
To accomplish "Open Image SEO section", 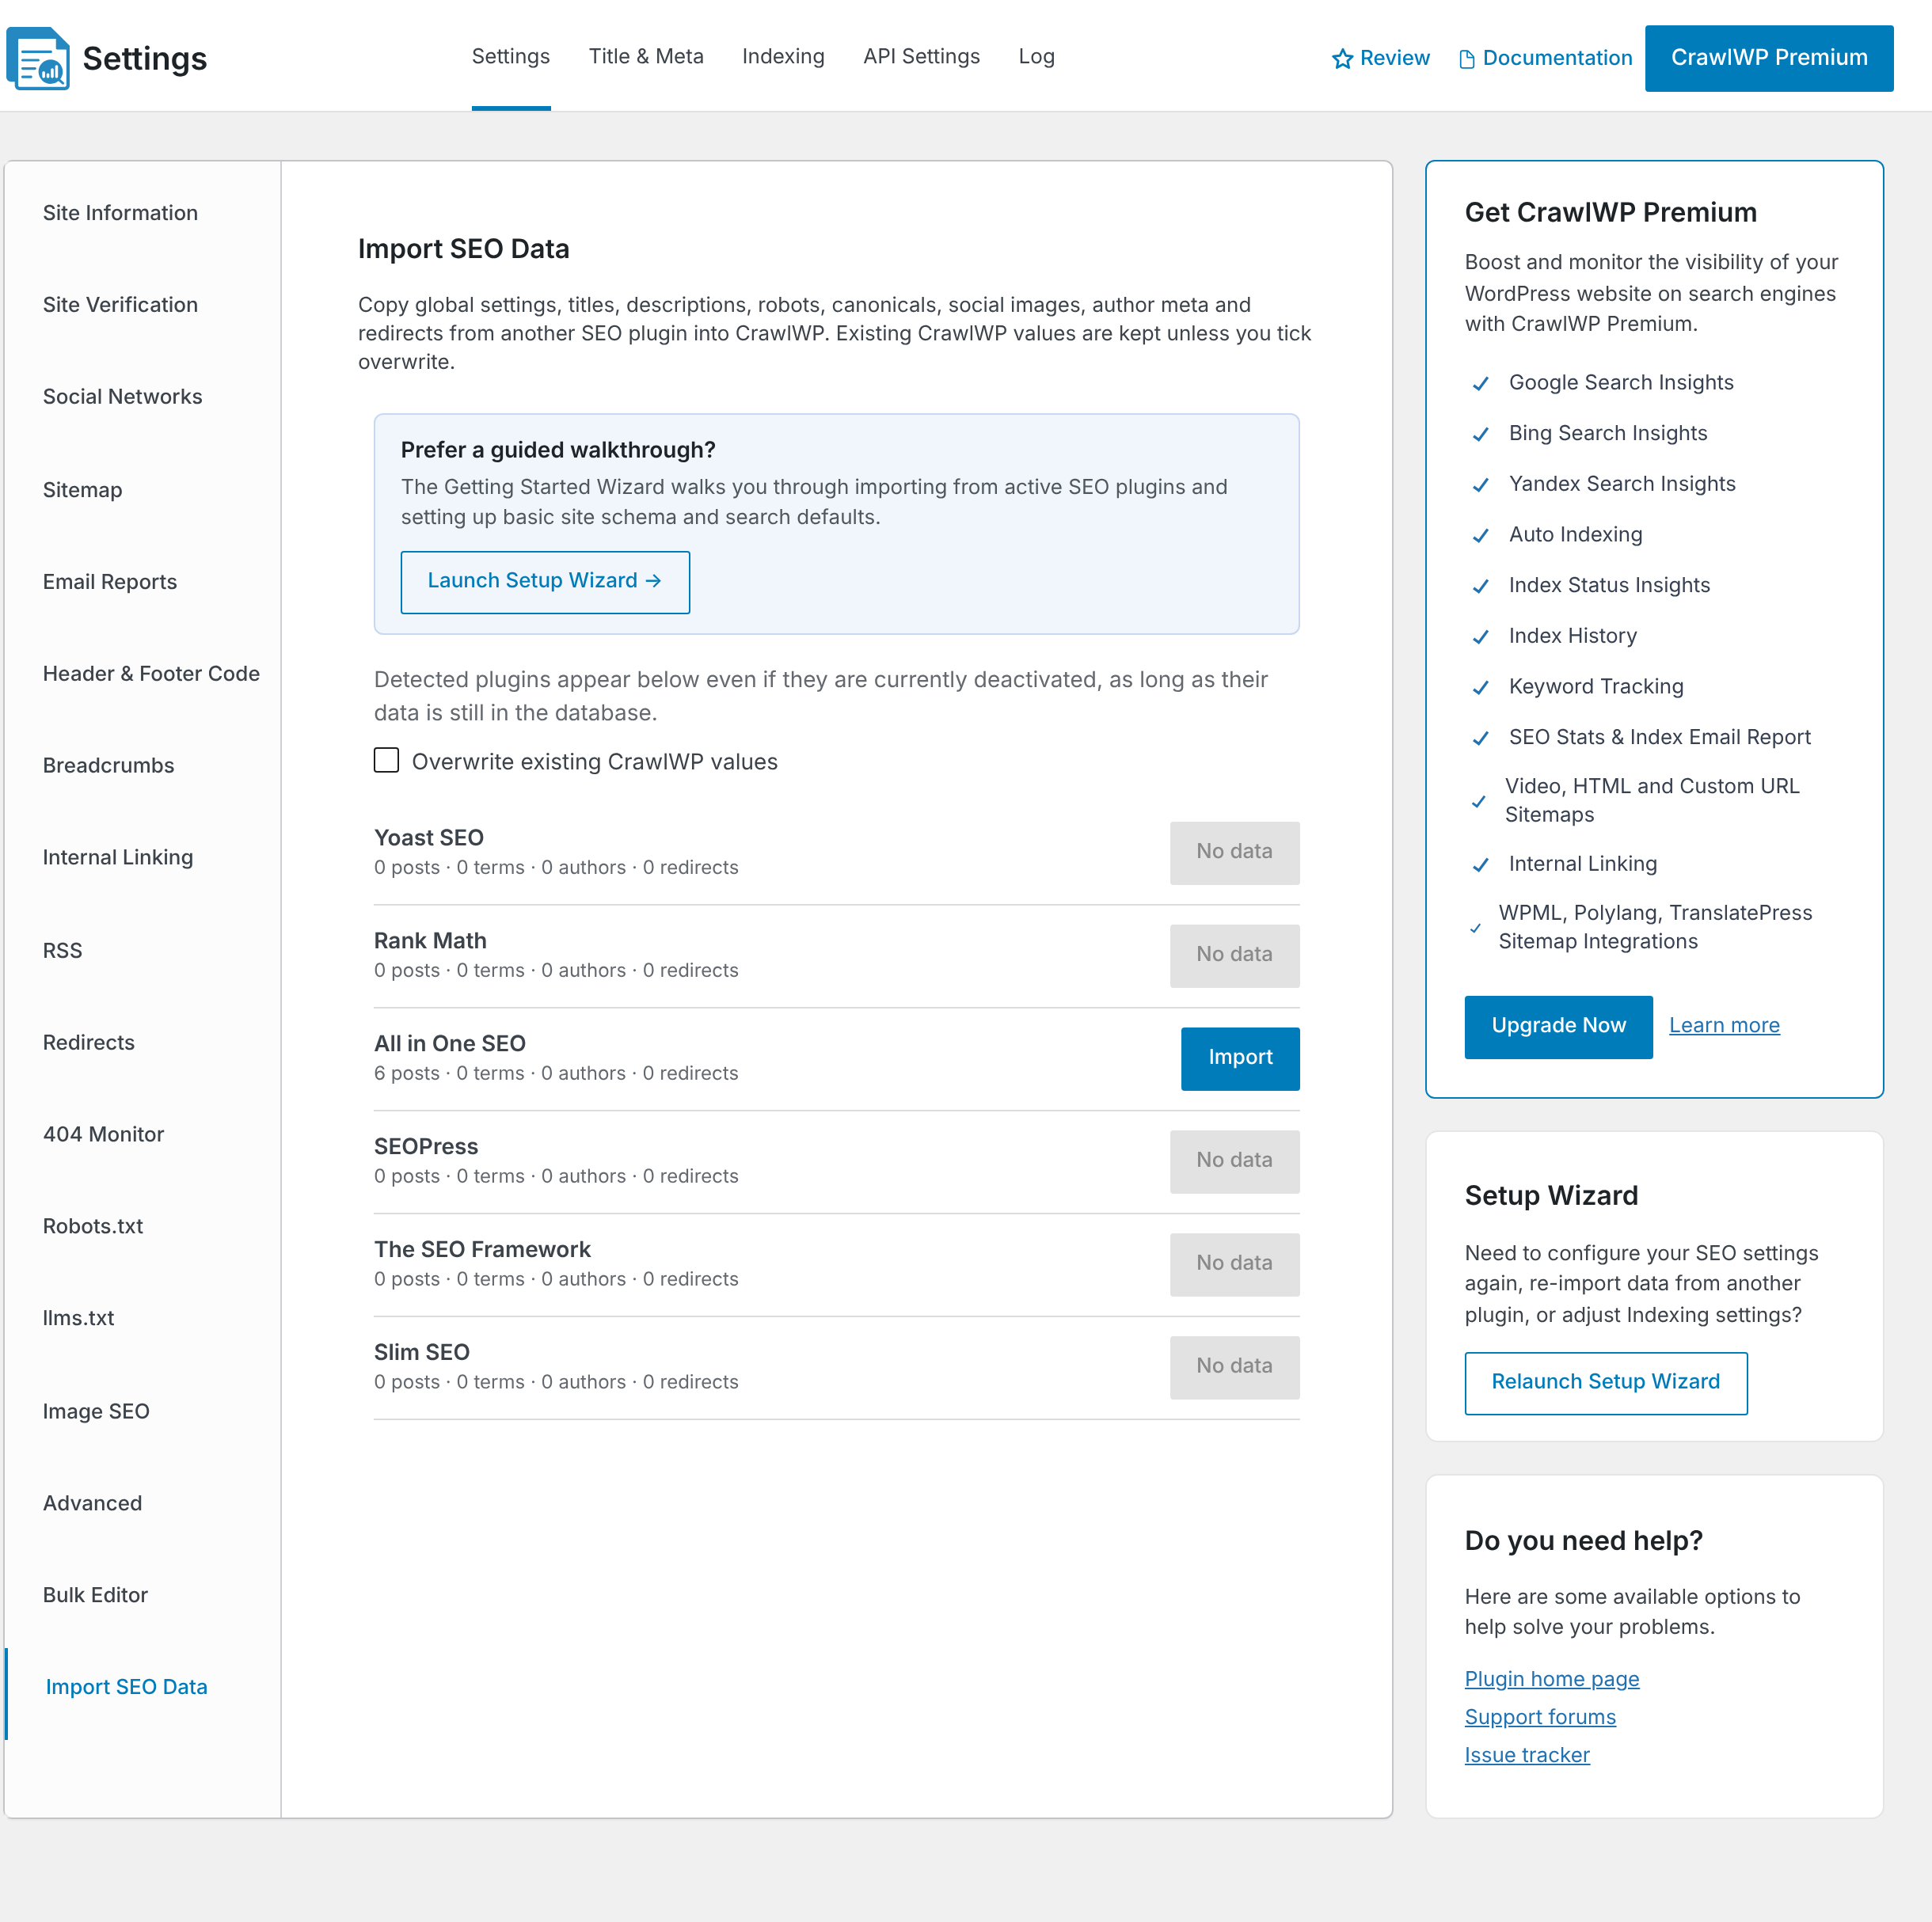I will (x=96, y=1412).
